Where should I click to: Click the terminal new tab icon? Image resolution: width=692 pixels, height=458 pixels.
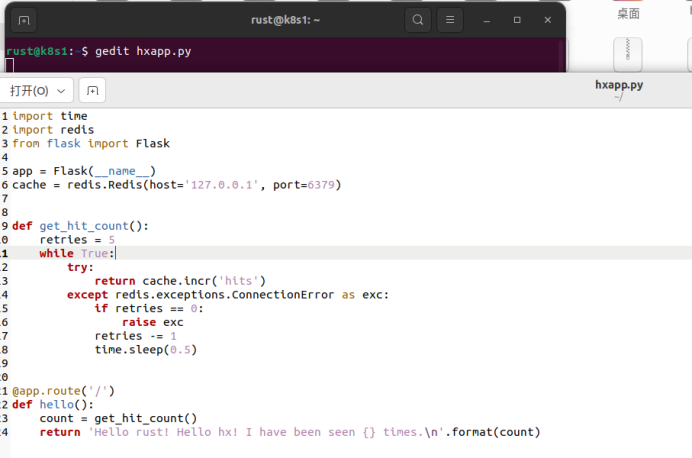24,20
